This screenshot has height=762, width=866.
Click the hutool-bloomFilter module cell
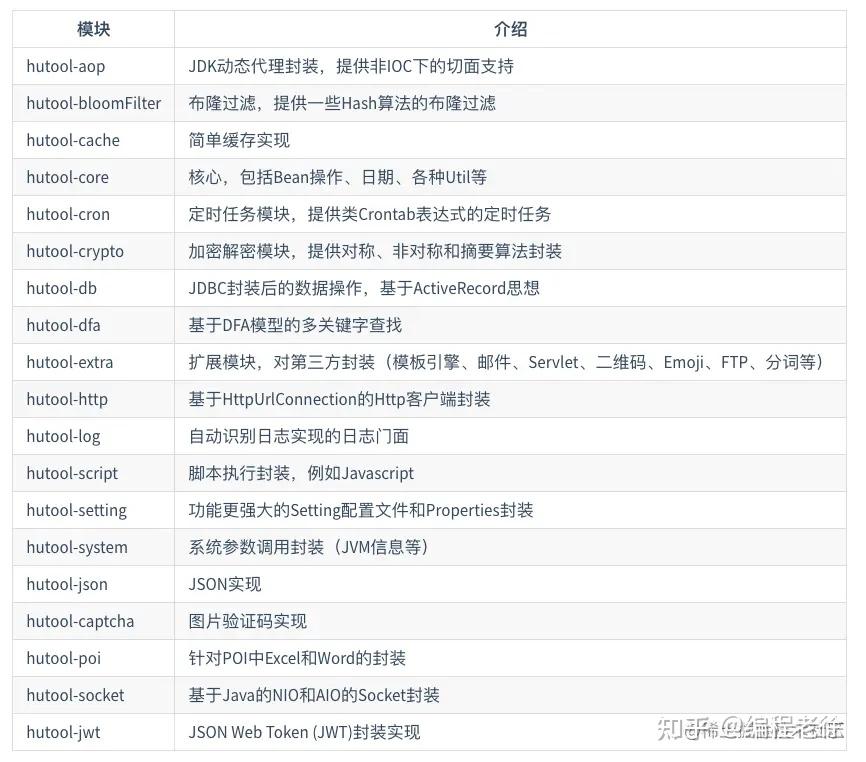[x=94, y=103]
